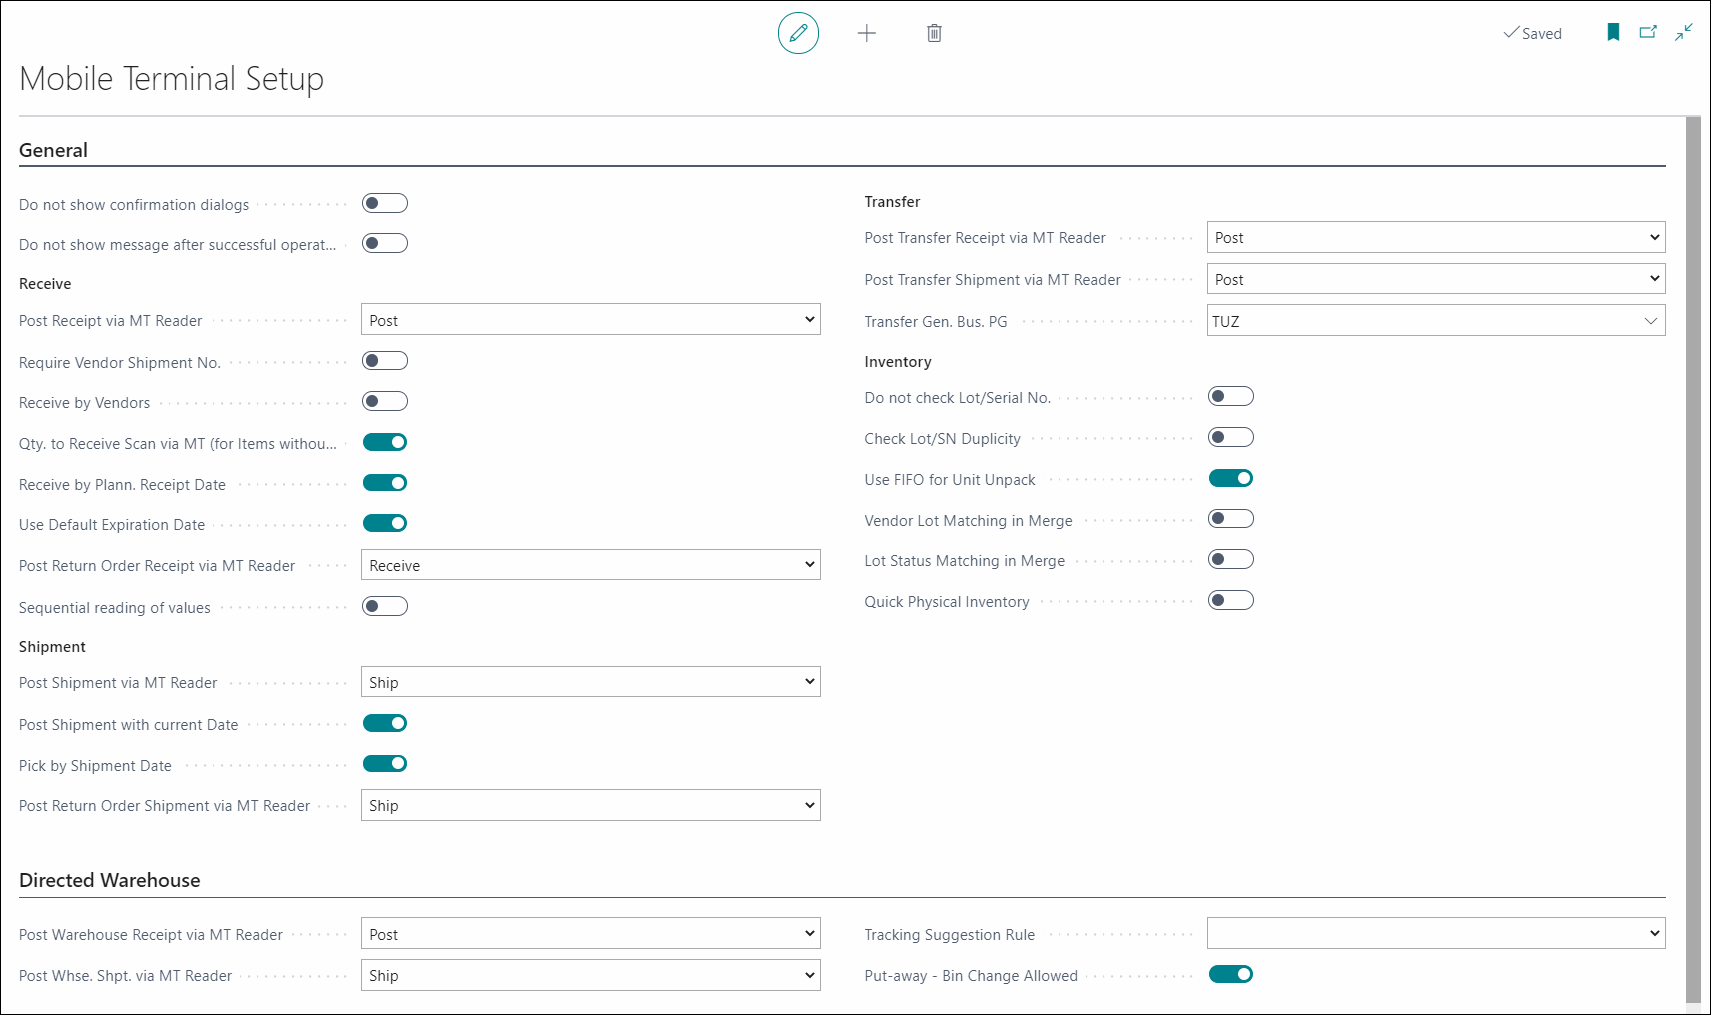Open Post Shipment via MT Reader dropdown
The height and width of the screenshot is (1015, 1711).
(591, 682)
